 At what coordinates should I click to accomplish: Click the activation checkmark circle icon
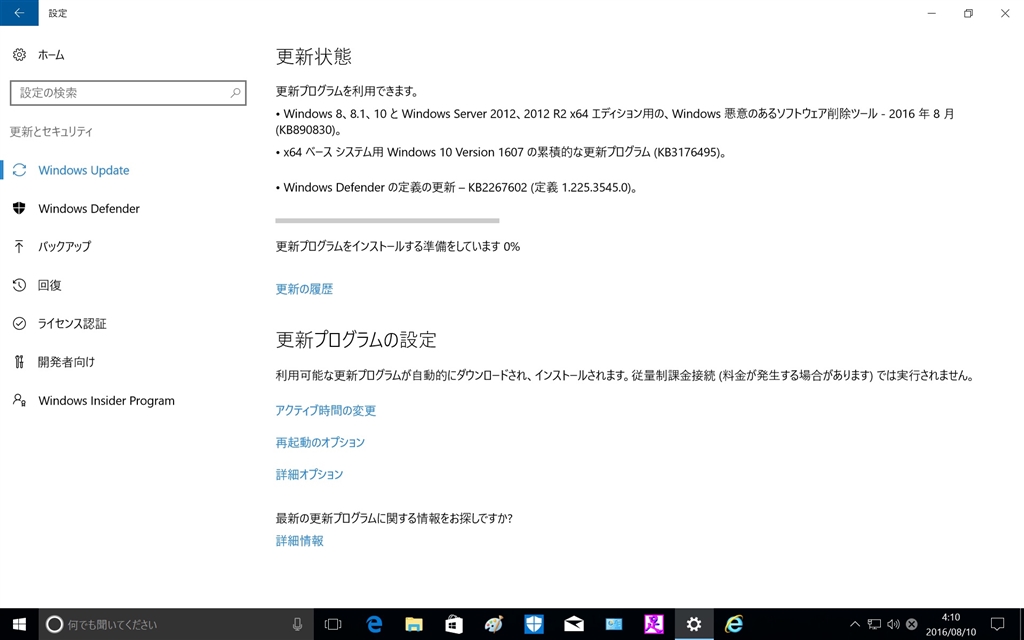click(x=20, y=323)
